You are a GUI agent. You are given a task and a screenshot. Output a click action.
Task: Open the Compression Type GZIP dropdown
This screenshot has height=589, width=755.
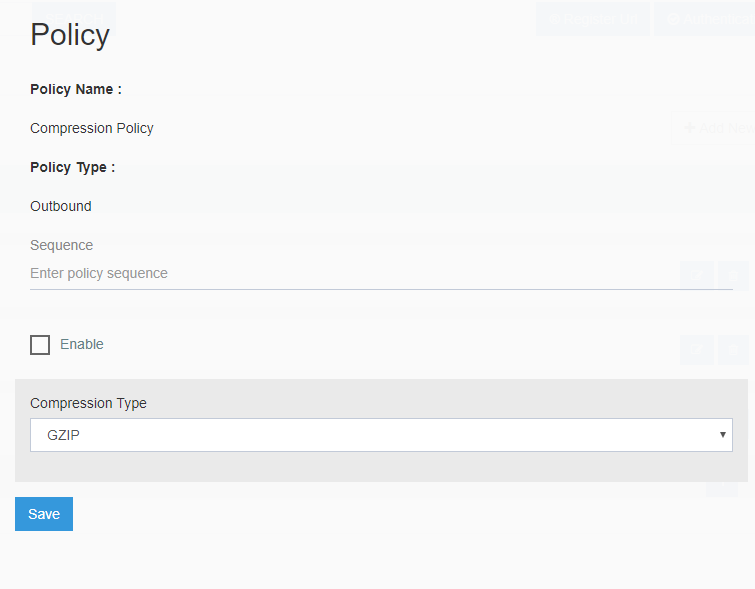pos(381,435)
